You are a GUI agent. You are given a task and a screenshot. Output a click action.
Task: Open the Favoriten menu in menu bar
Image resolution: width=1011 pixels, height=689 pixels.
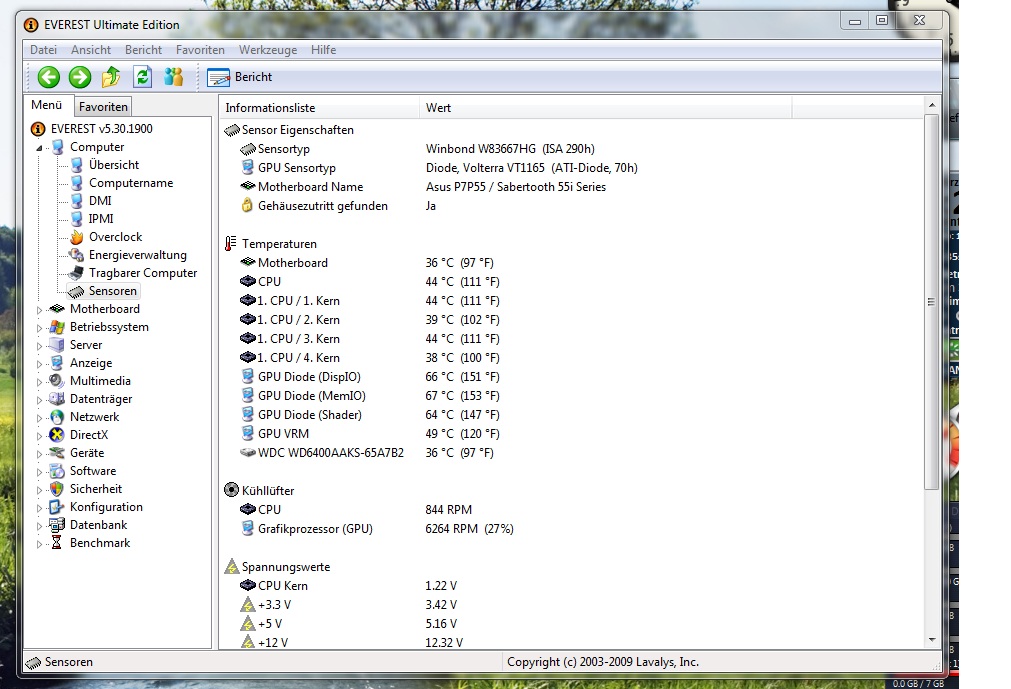(x=200, y=50)
